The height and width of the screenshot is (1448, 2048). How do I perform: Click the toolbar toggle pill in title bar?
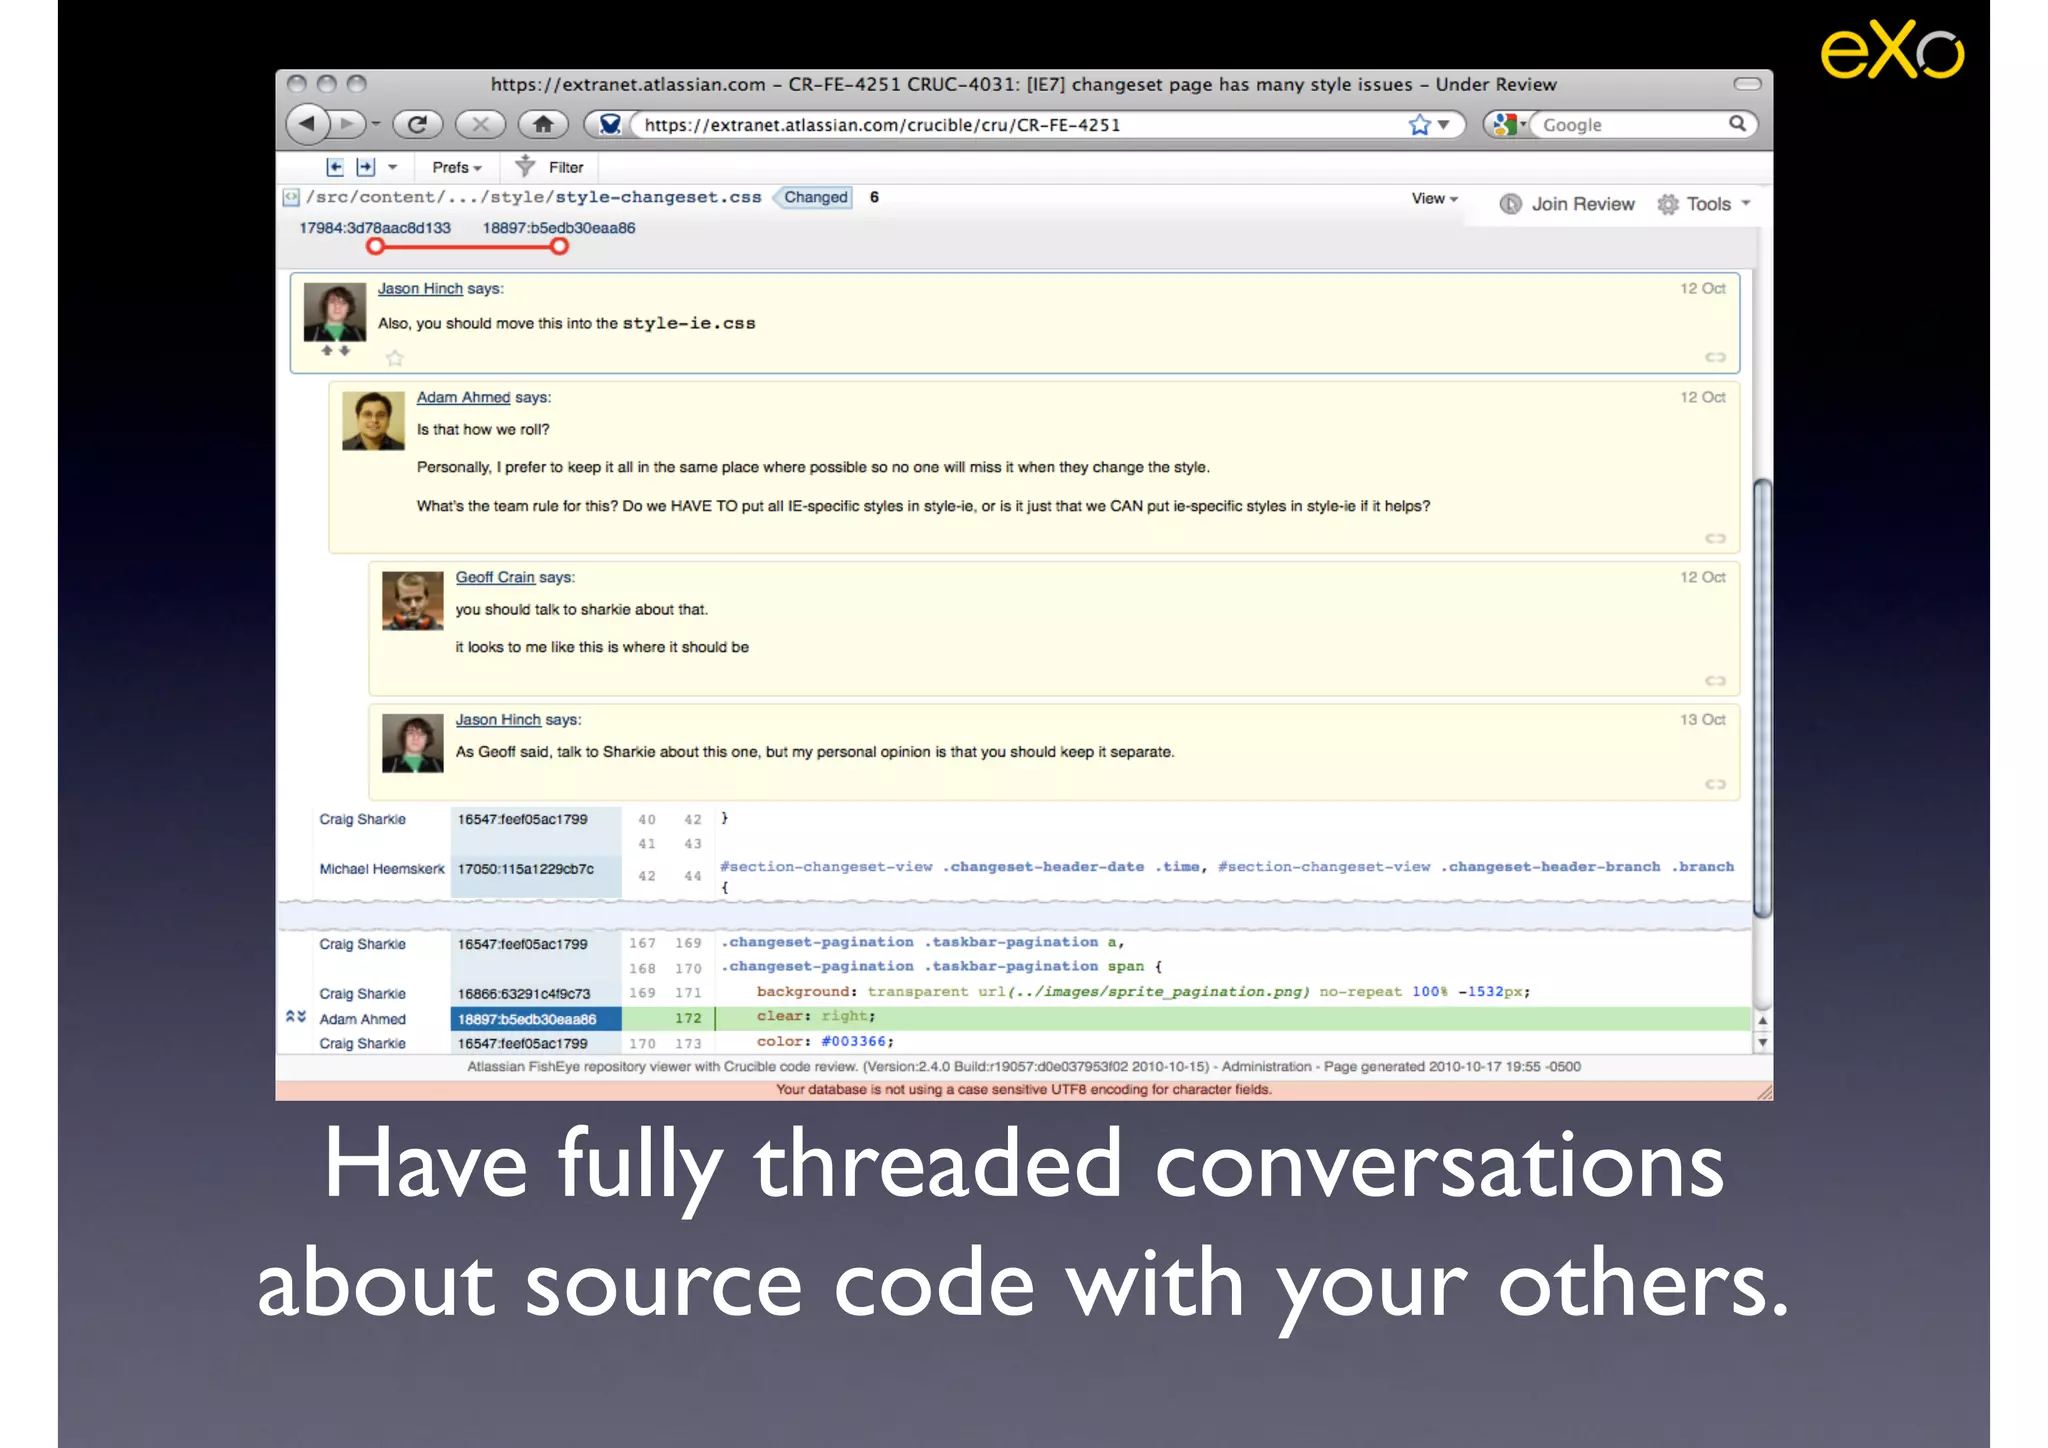tap(1747, 84)
